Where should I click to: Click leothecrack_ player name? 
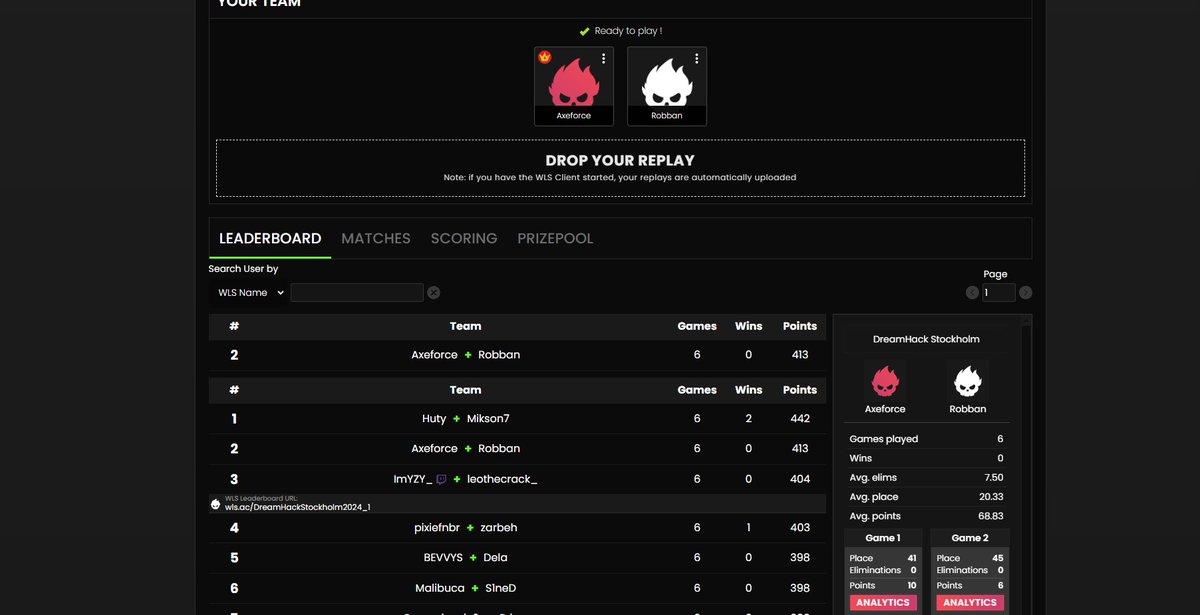(503, 480)
